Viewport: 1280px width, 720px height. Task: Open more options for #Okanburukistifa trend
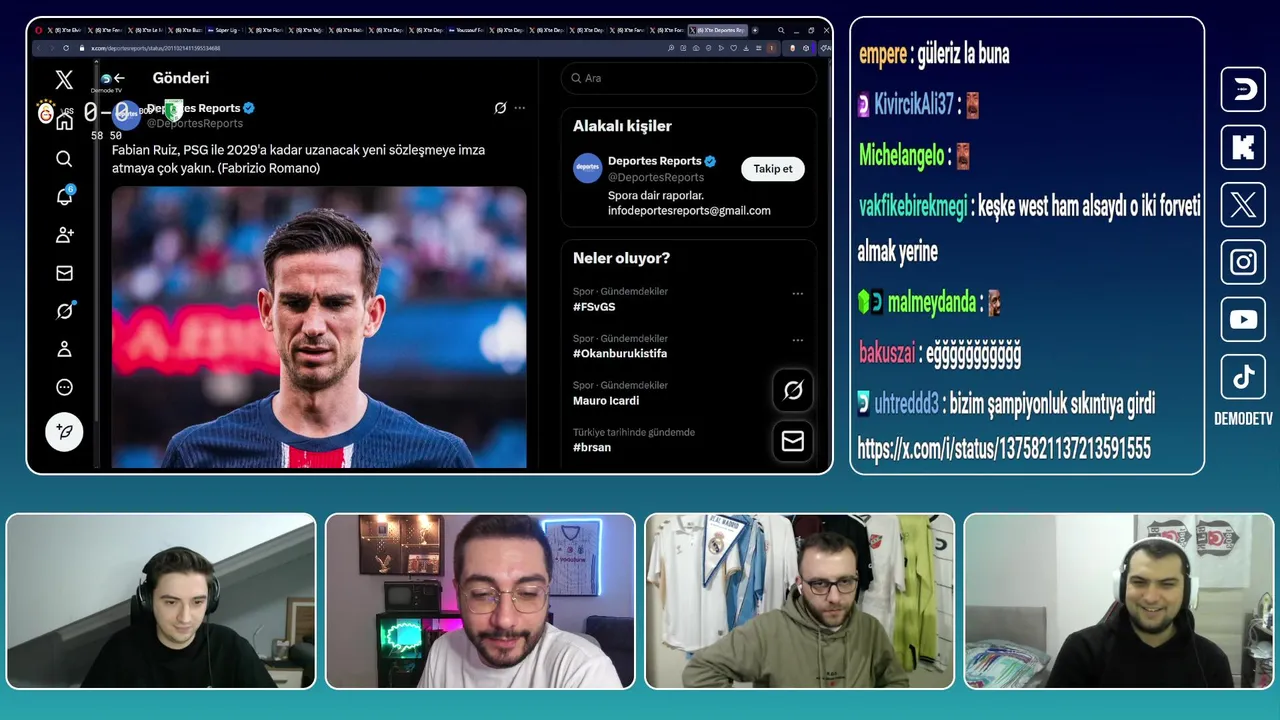(x=797, y=340)
